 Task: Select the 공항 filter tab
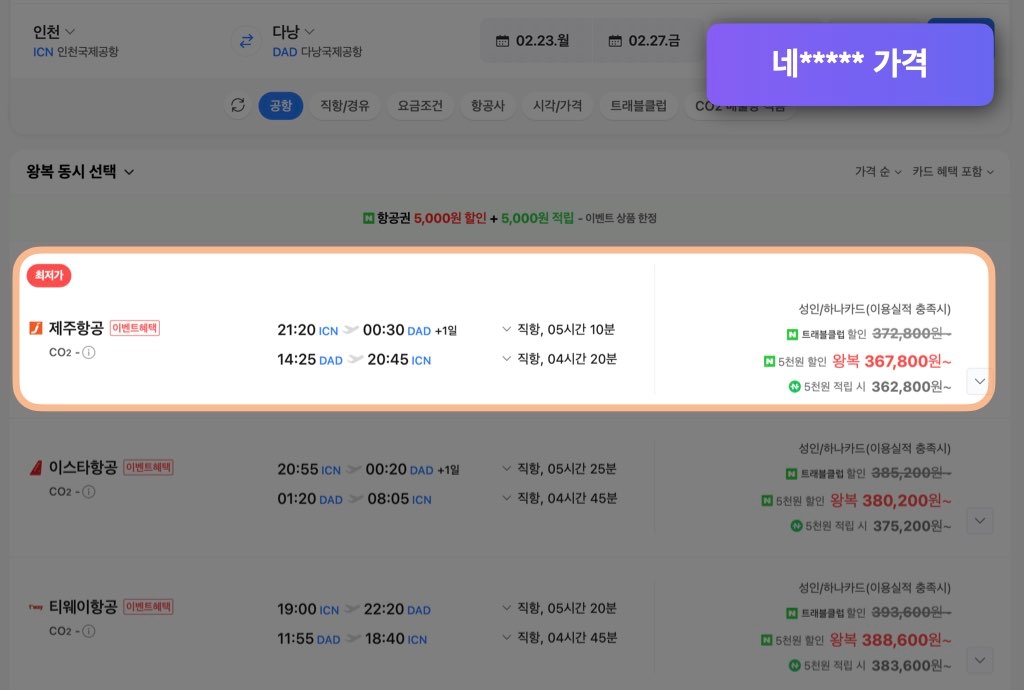coord(281,105)
